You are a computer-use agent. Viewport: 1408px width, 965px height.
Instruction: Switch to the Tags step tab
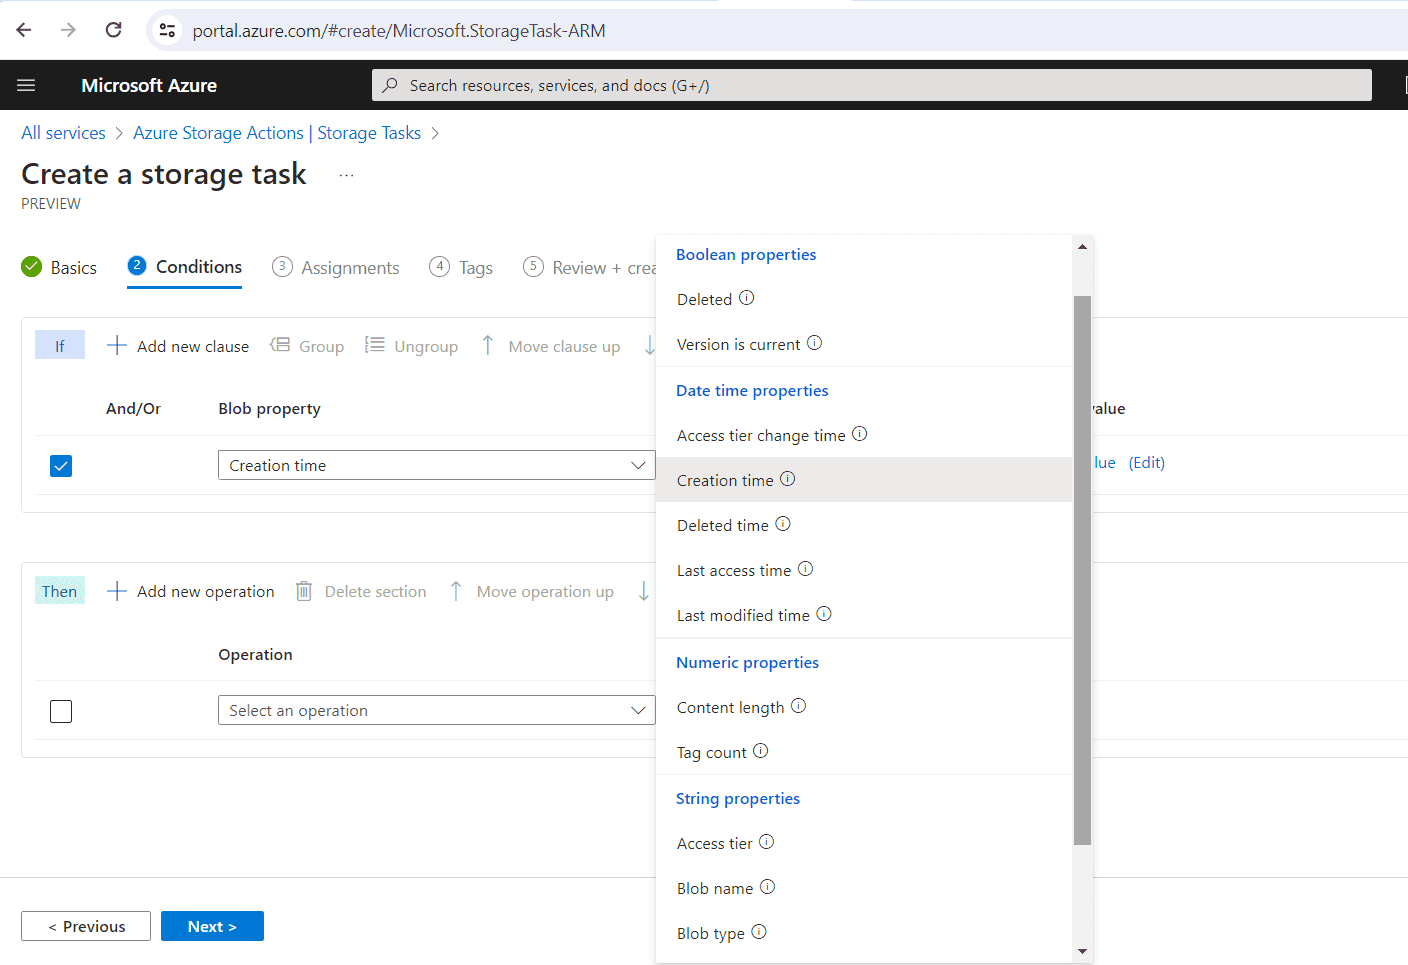point(461,267)
